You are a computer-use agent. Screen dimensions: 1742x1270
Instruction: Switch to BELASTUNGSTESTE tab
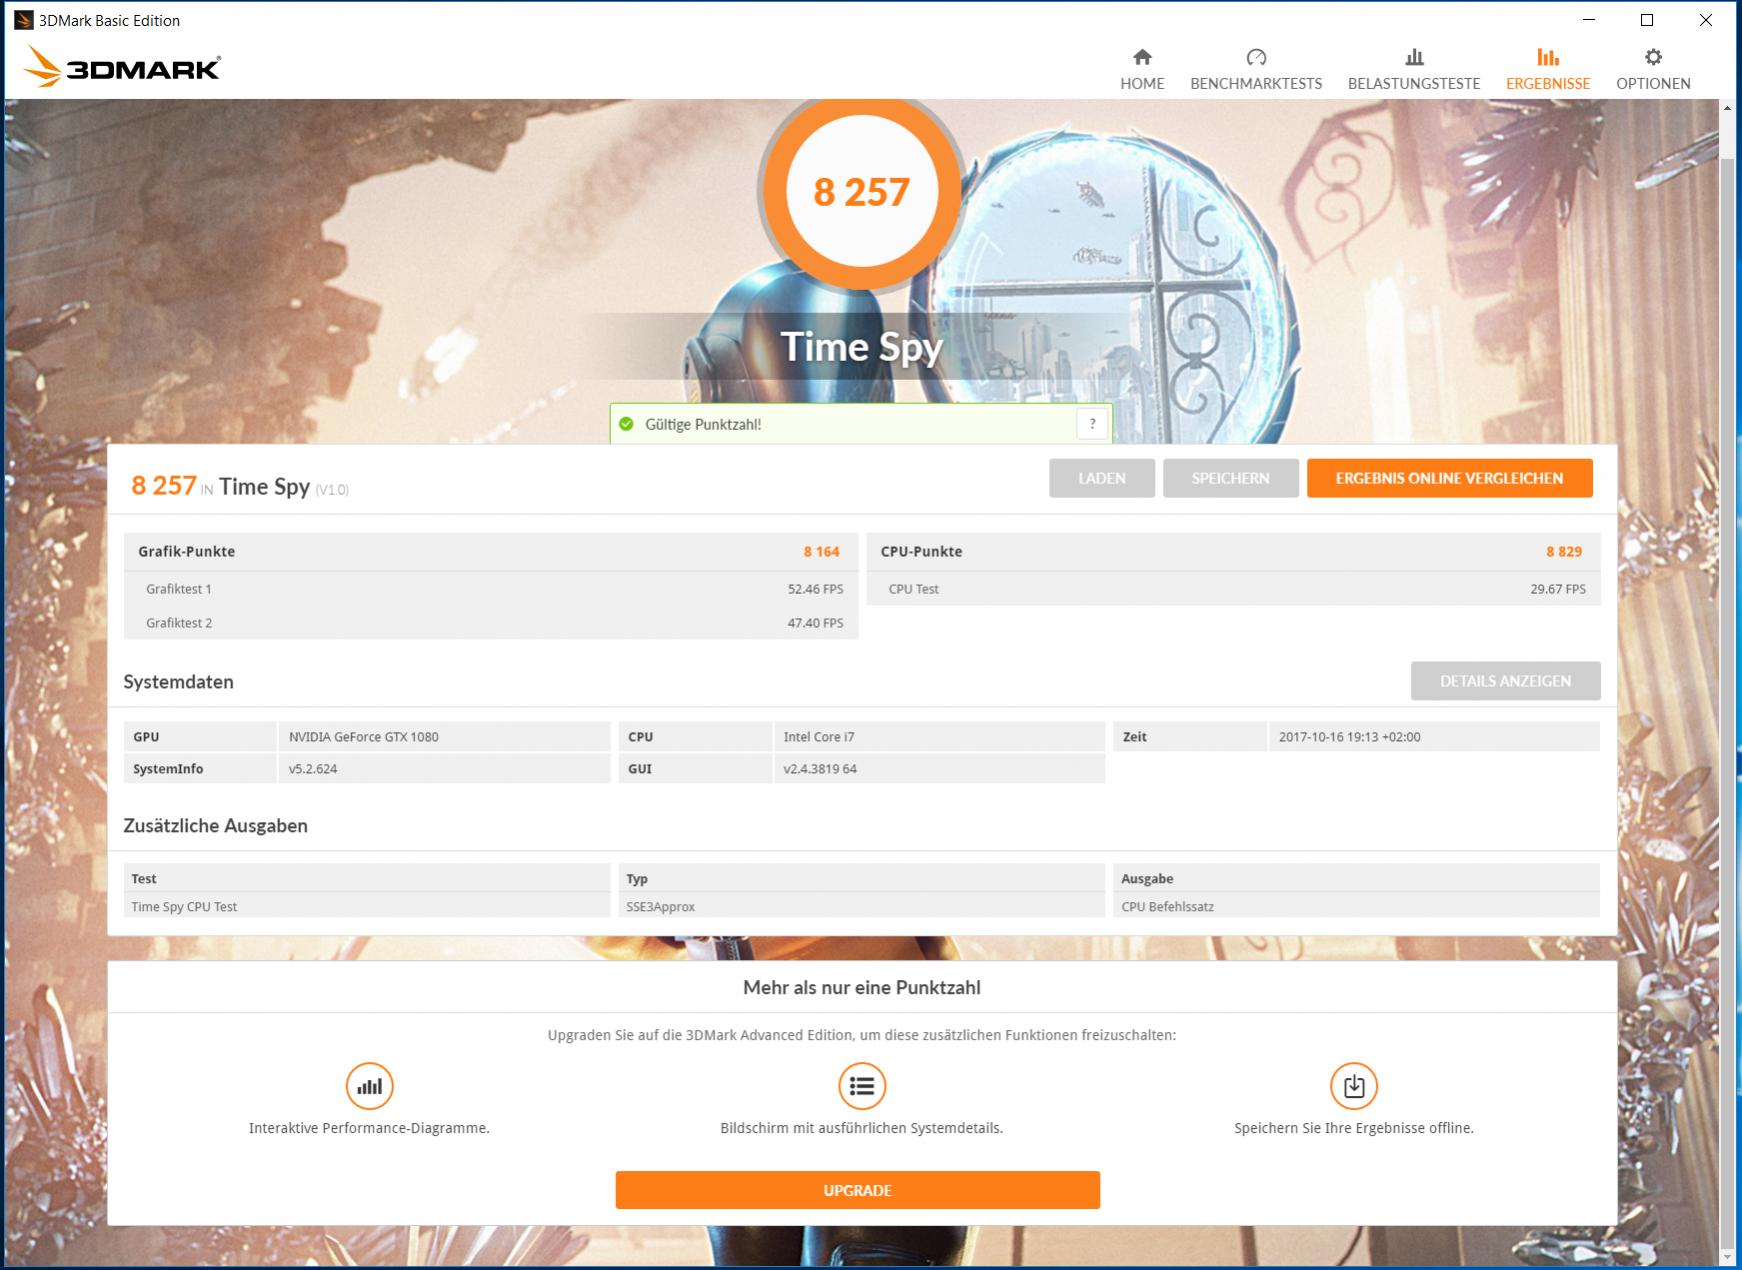[x=1414, y=69]
